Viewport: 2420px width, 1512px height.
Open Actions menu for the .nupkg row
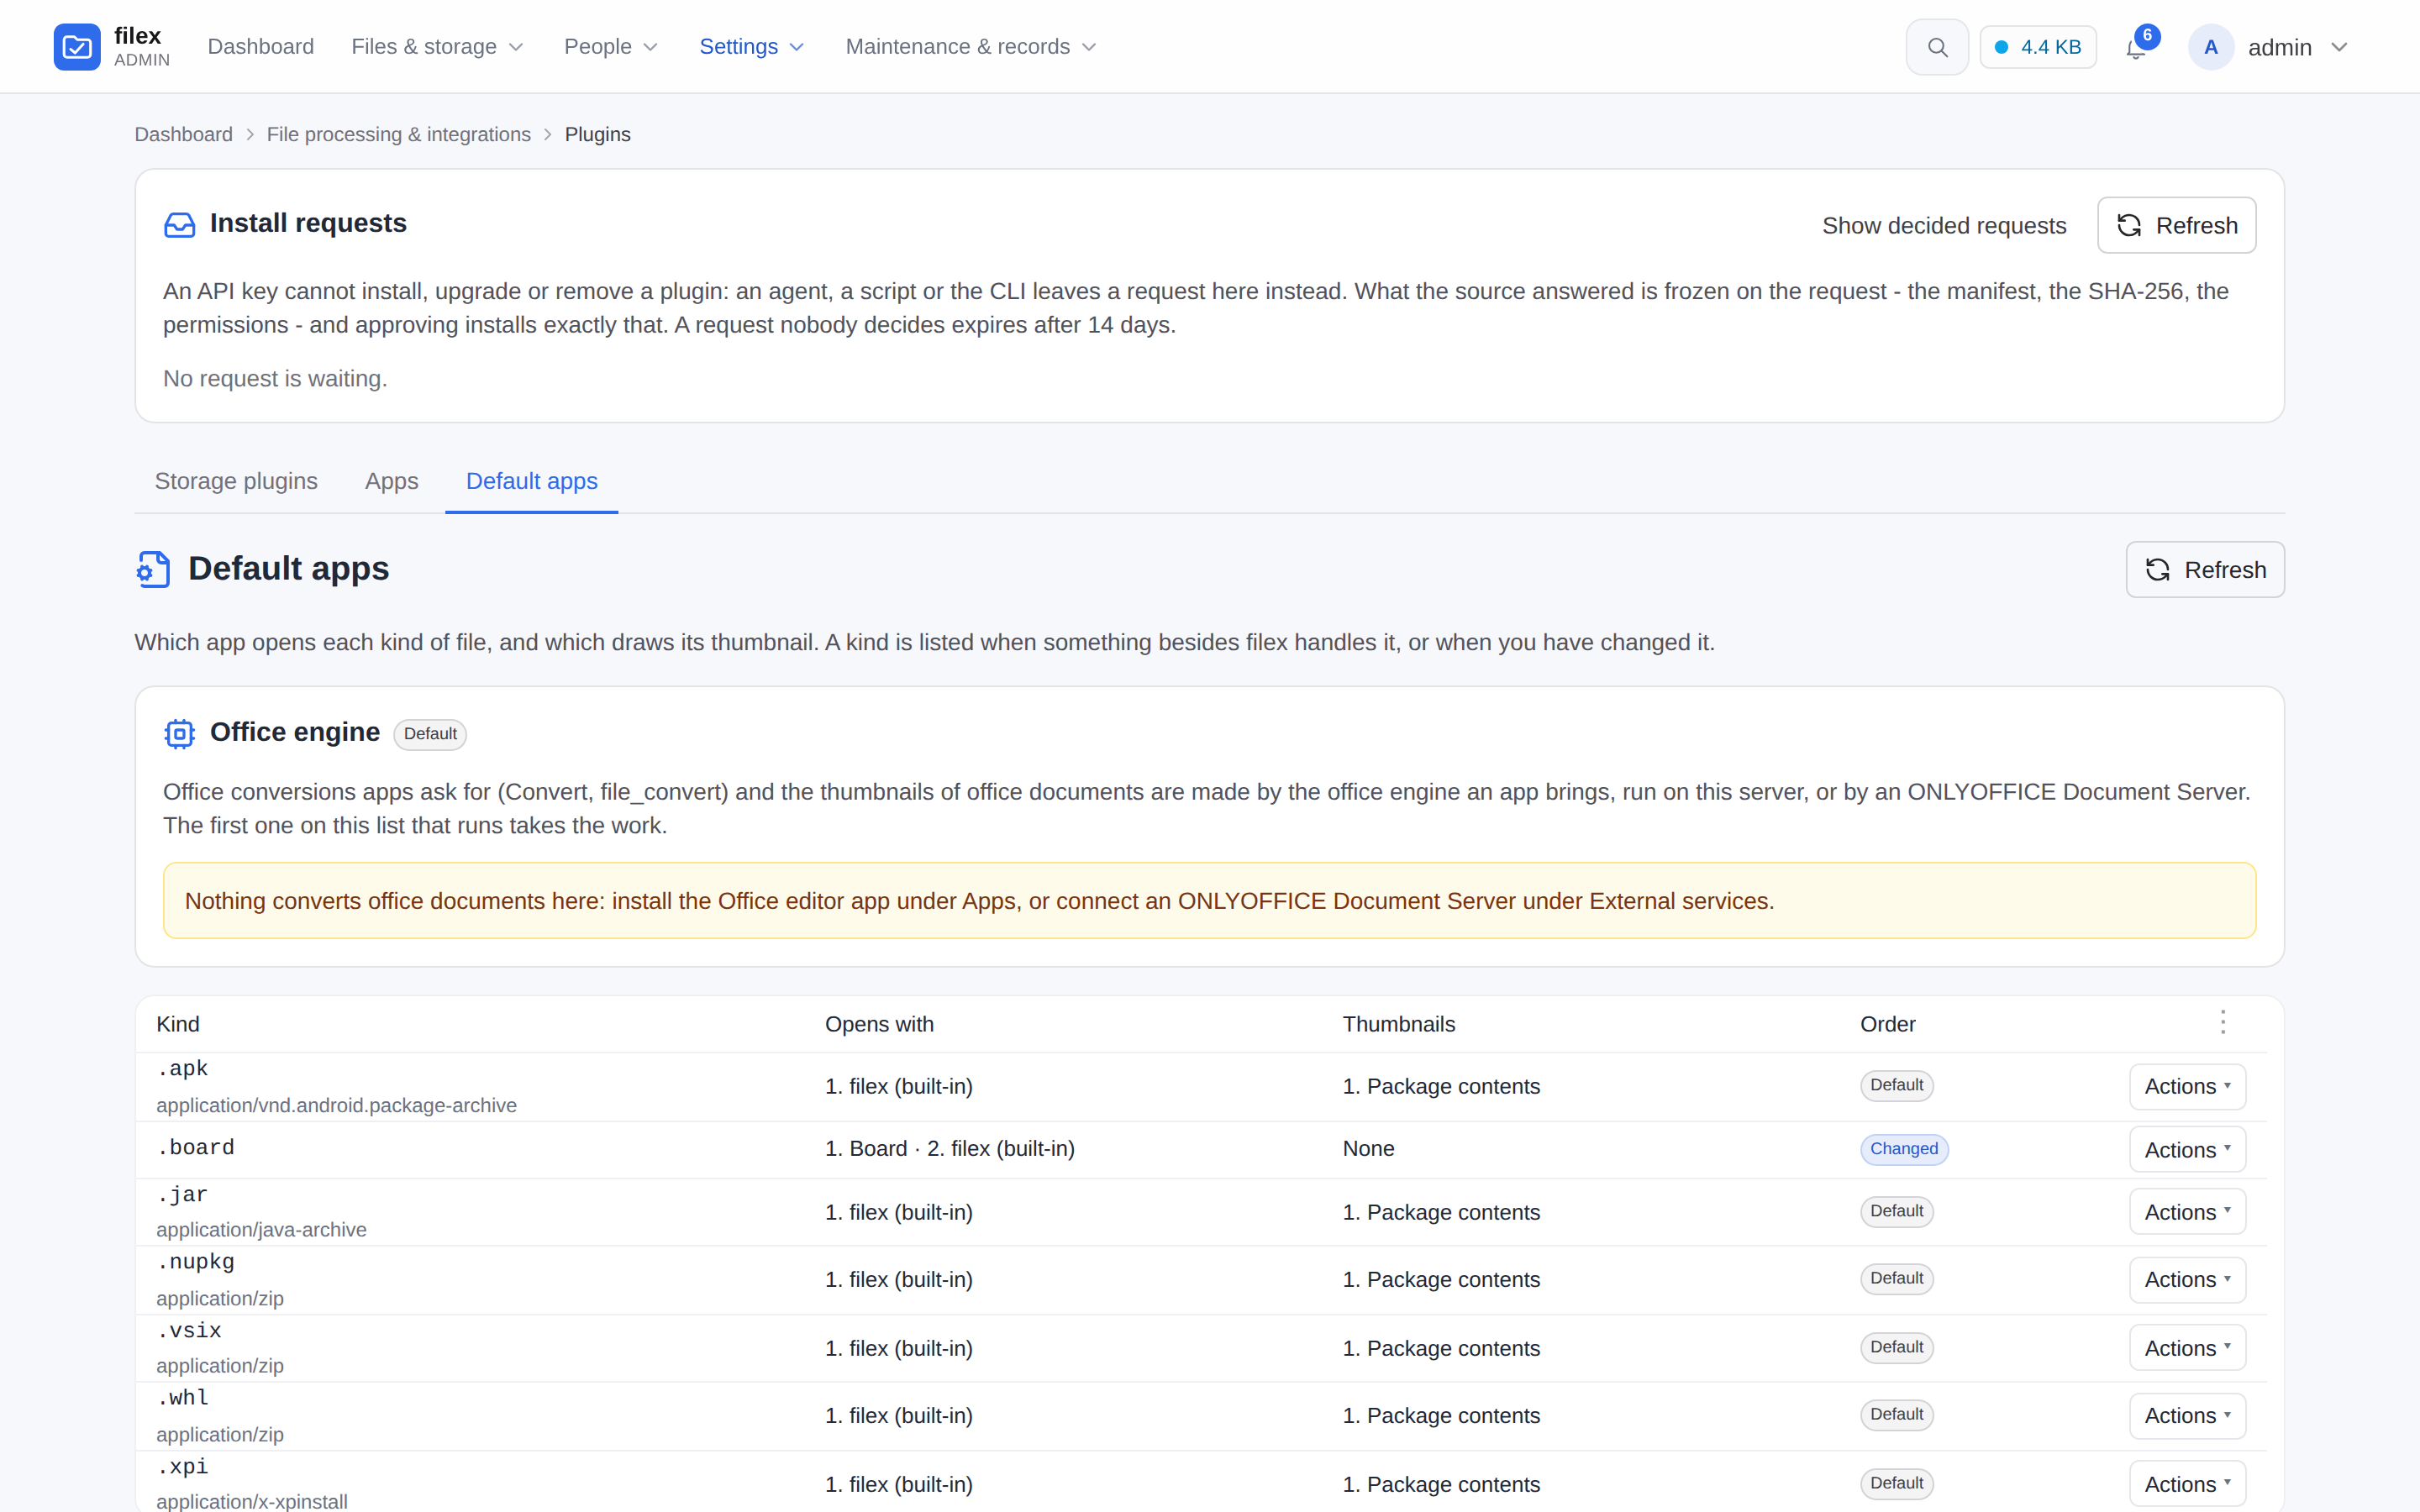click(x=2187, y=1279)
